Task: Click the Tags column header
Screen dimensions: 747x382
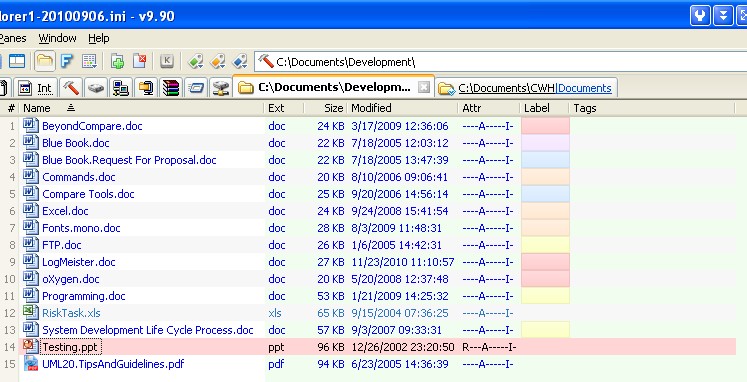Action: (653, 108)
